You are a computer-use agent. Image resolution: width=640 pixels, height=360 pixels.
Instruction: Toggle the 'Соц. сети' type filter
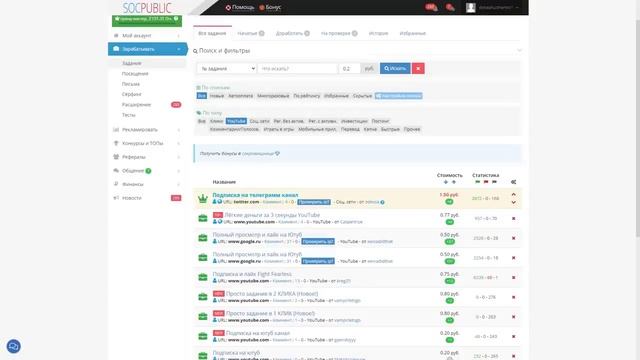(x=260, y=121)
